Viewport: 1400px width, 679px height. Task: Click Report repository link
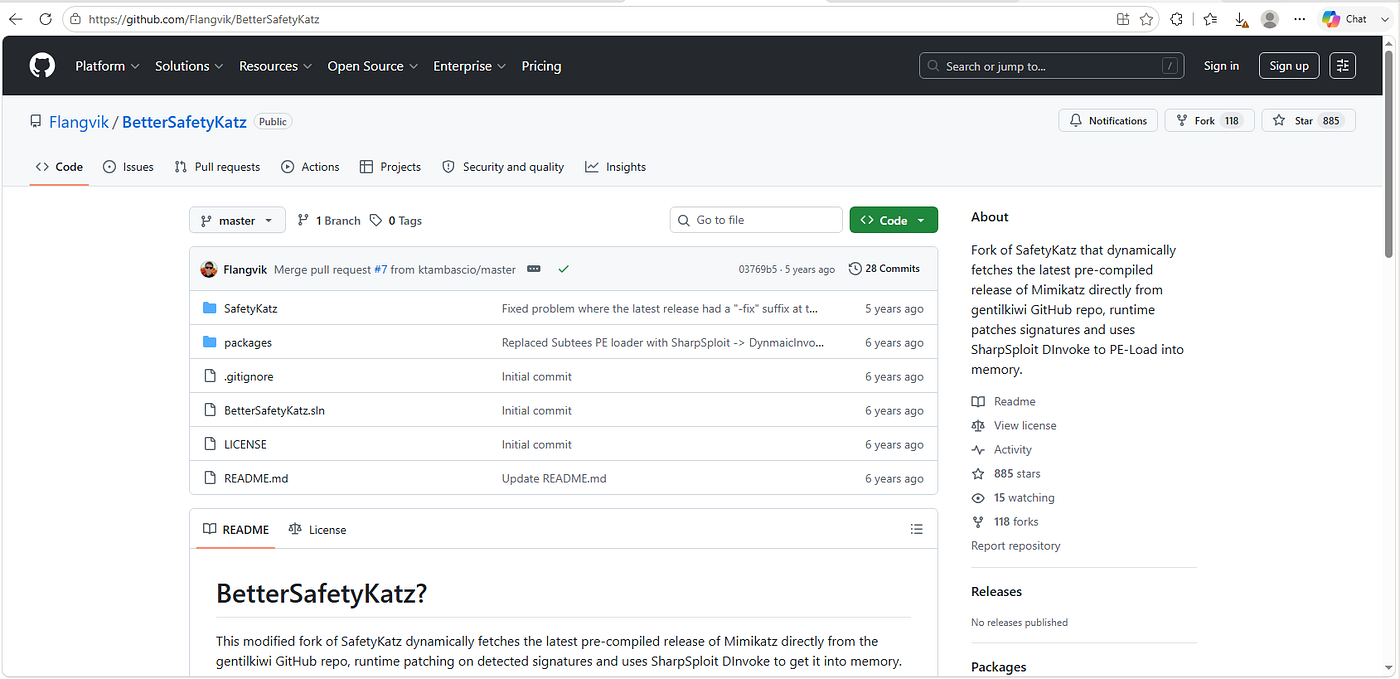pos(1015,545)
